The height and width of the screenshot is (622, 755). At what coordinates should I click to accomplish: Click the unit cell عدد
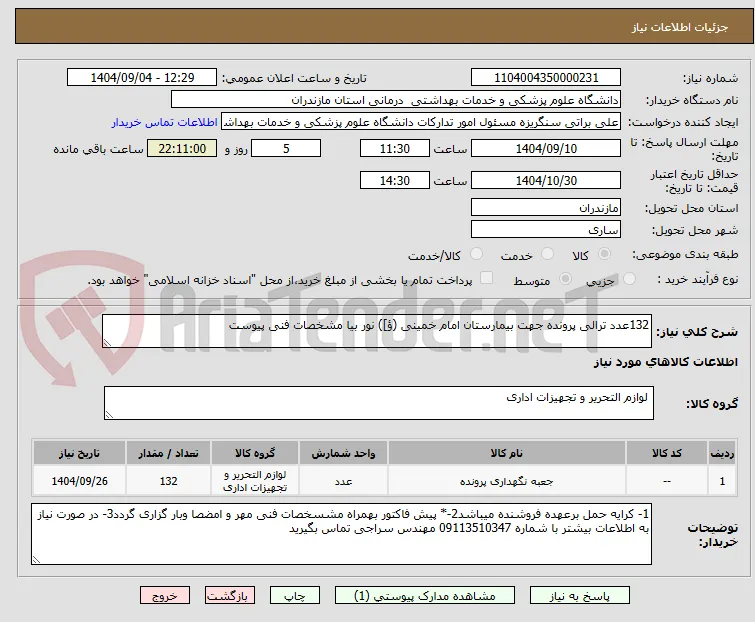pyautogui.click(x=343, y=481)
